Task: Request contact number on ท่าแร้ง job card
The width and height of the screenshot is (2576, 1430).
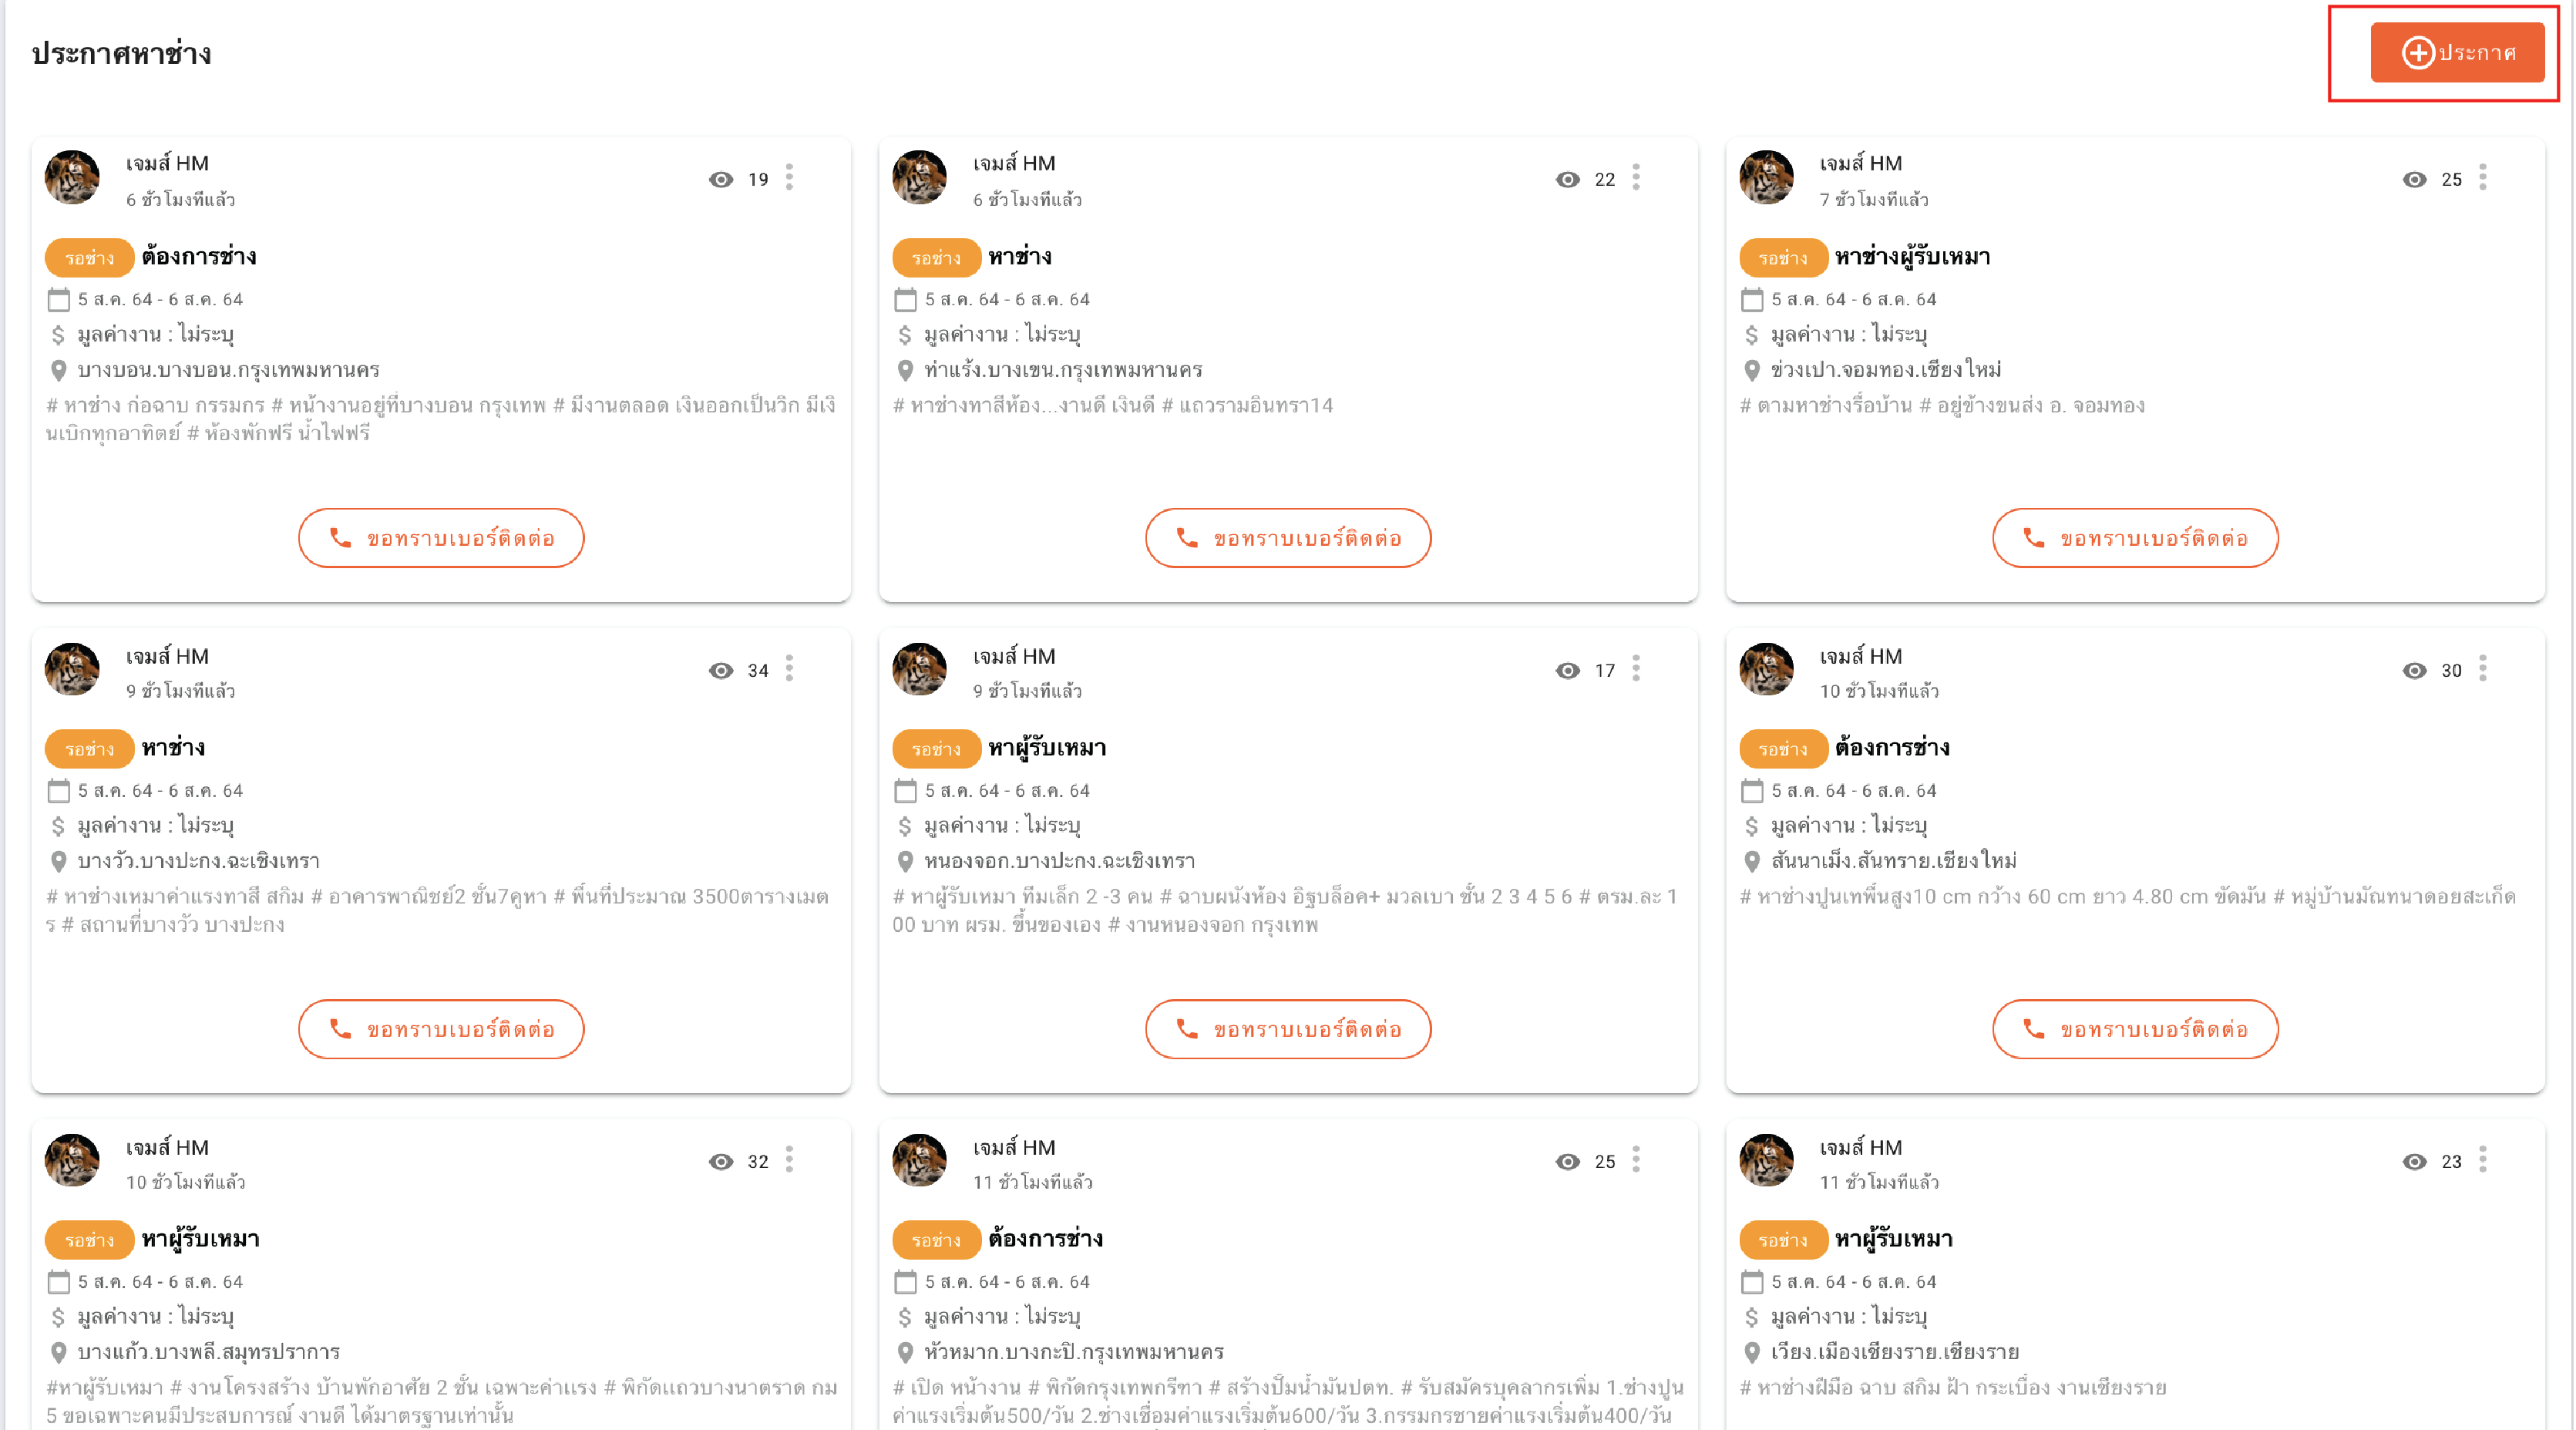Action: coord(1288,538)
